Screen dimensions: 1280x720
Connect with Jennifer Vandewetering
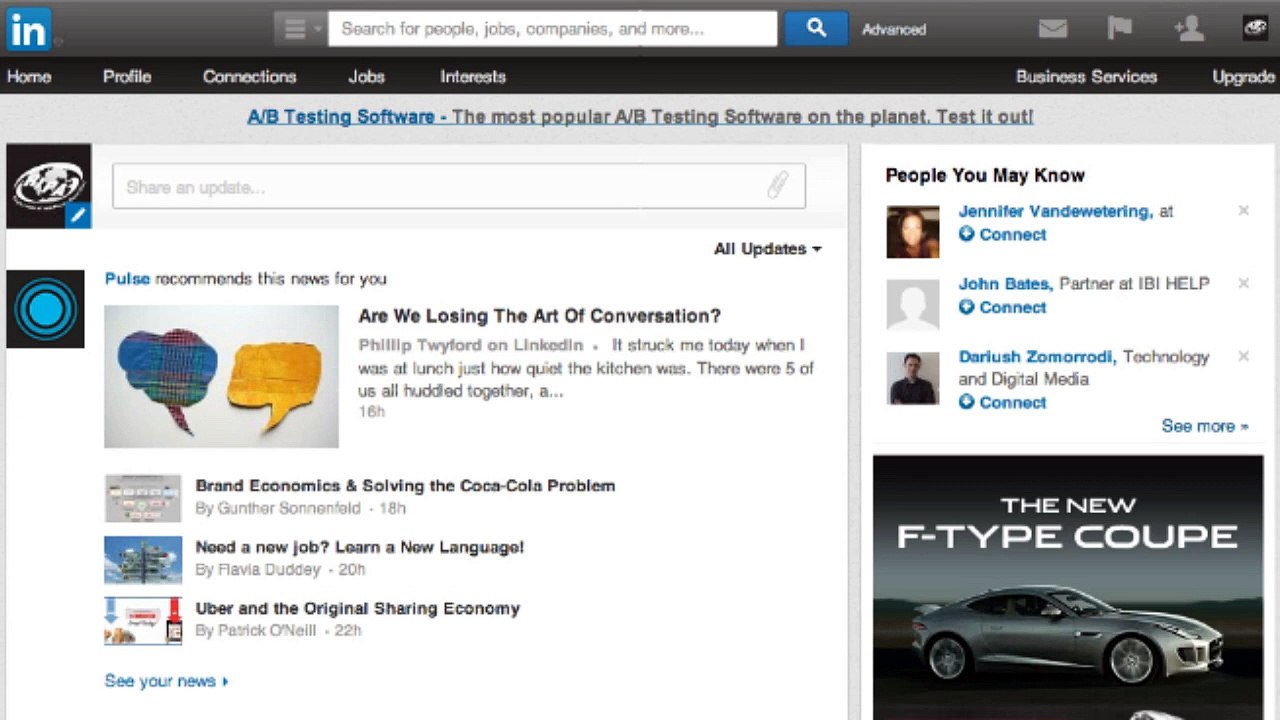(1003, 234)
